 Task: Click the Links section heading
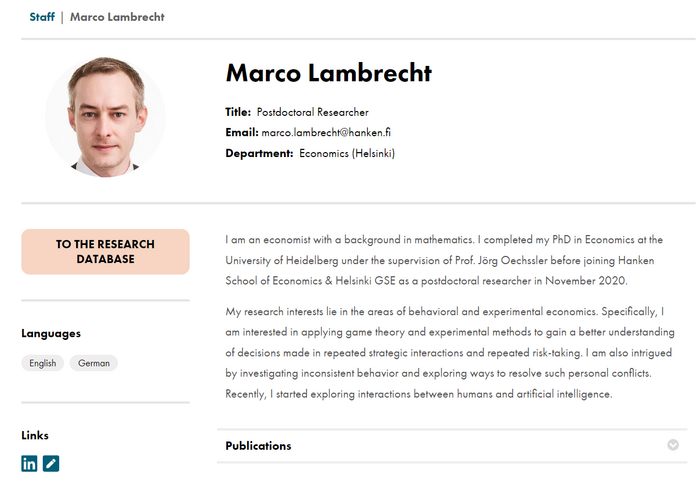click(x=35, y=435)
